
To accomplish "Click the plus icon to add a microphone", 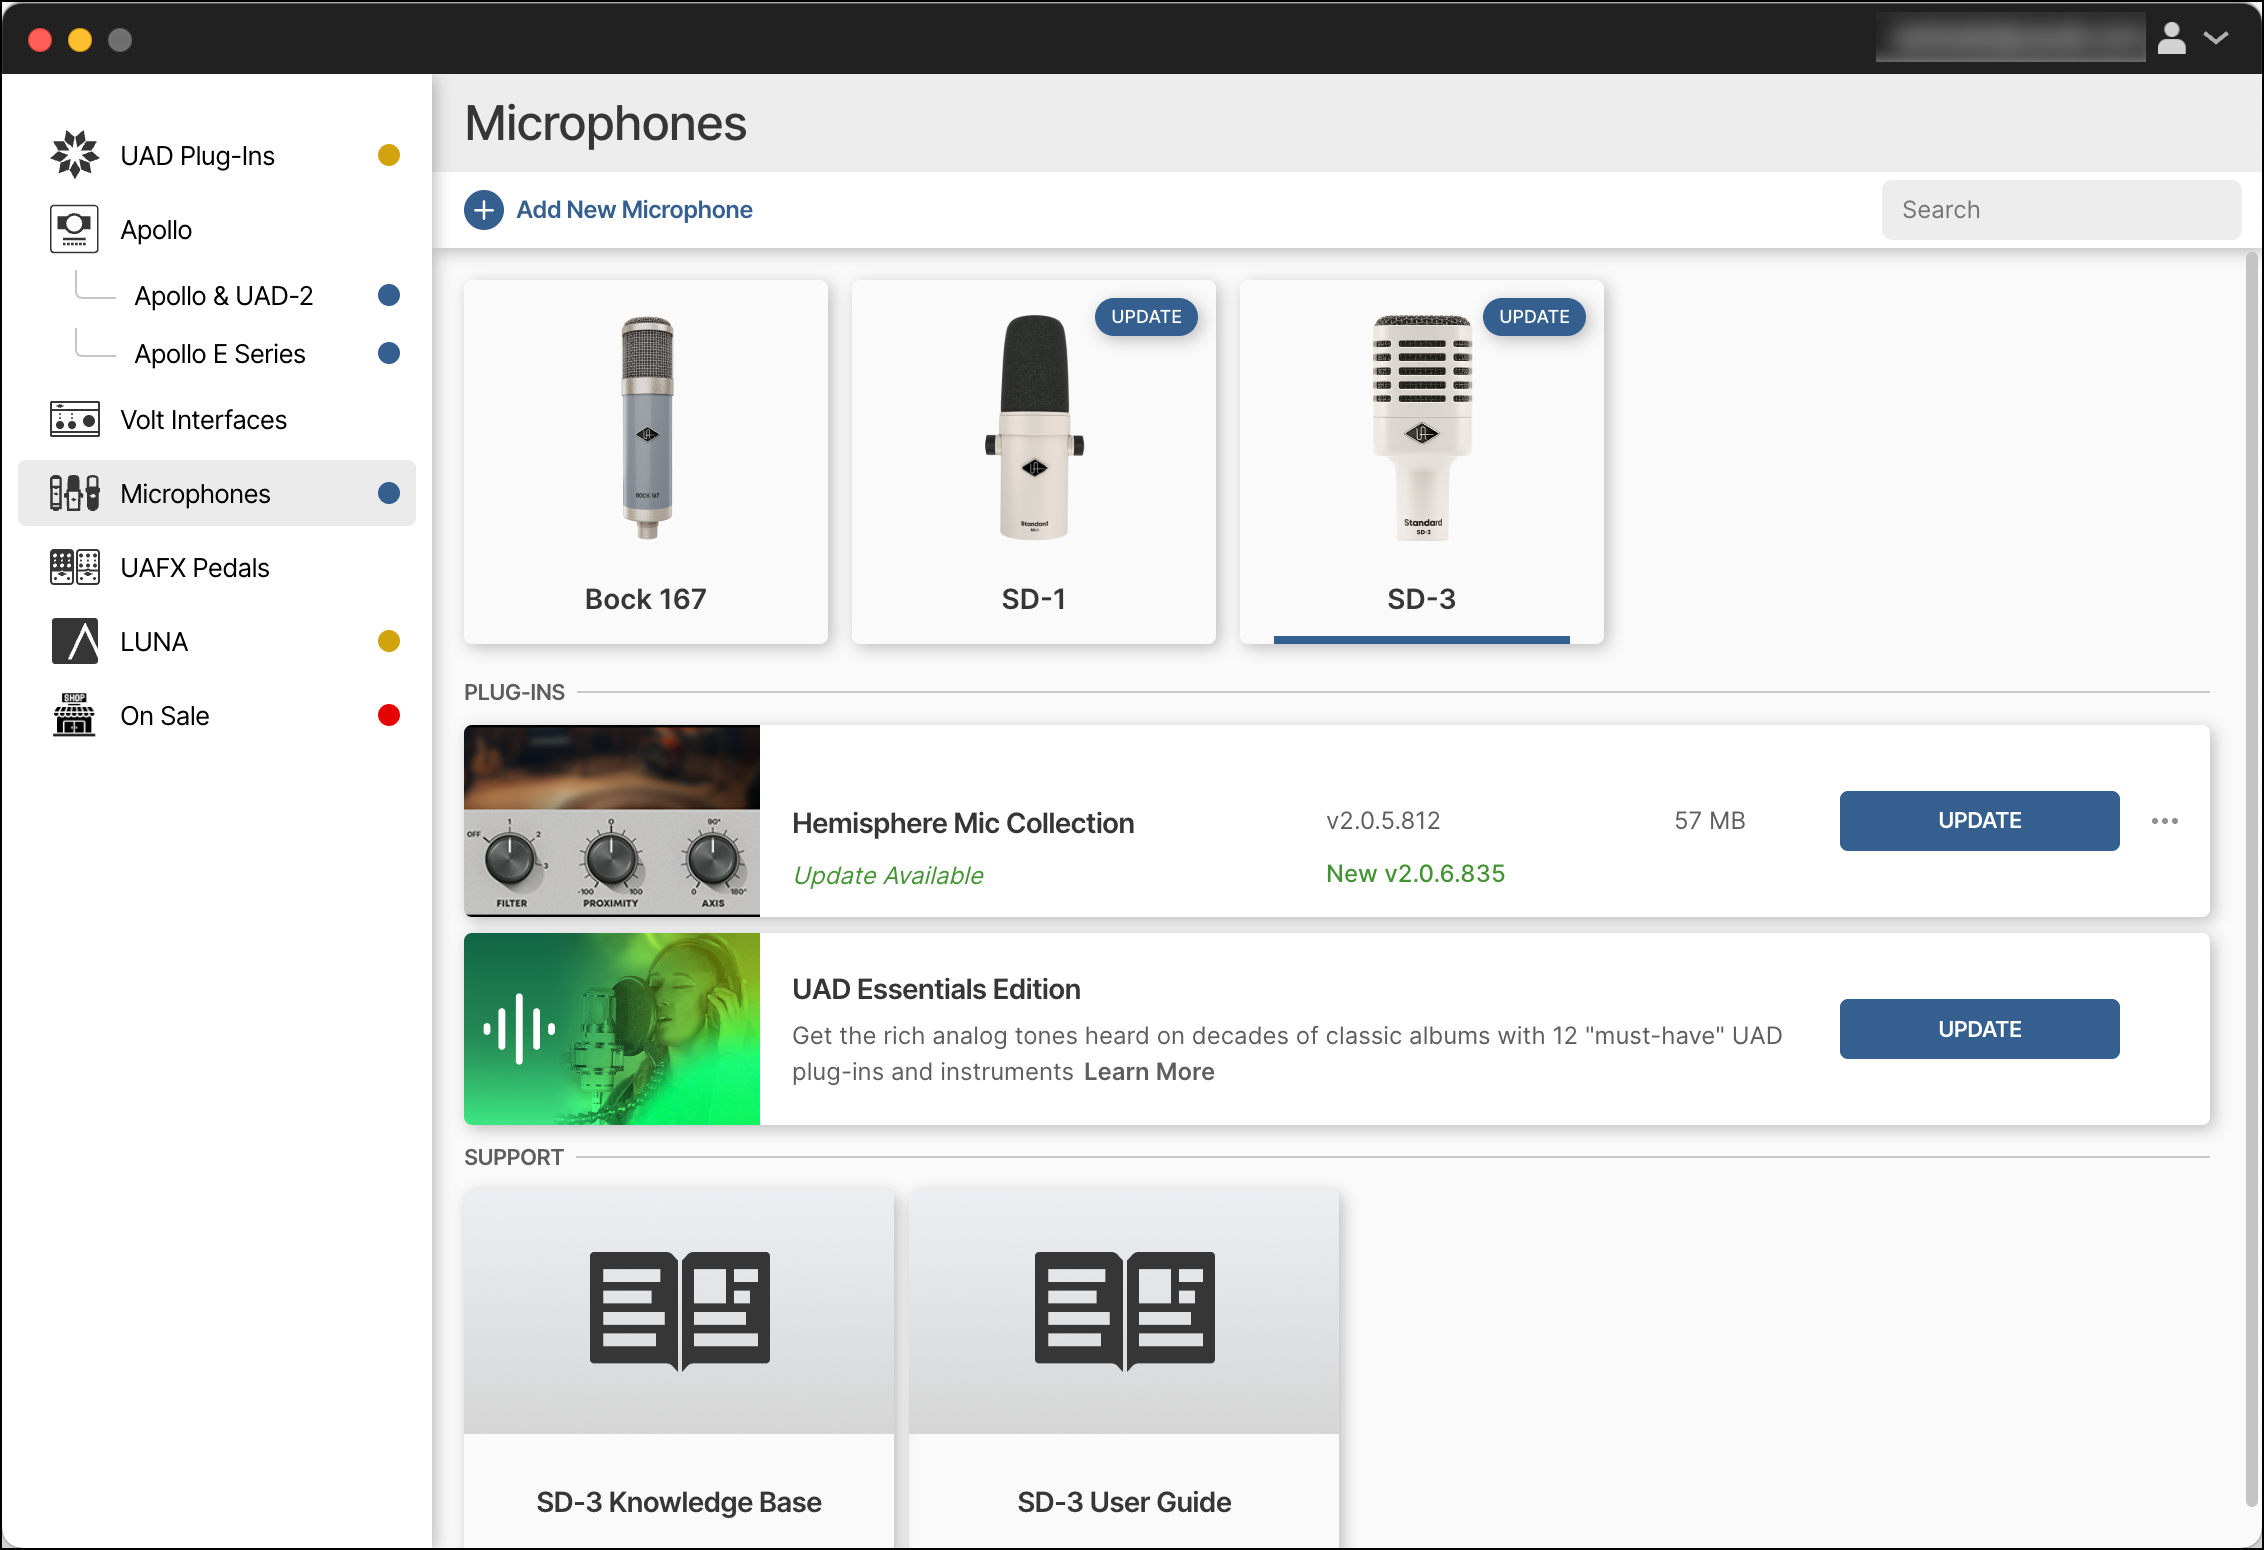I will tap(483, 210).
